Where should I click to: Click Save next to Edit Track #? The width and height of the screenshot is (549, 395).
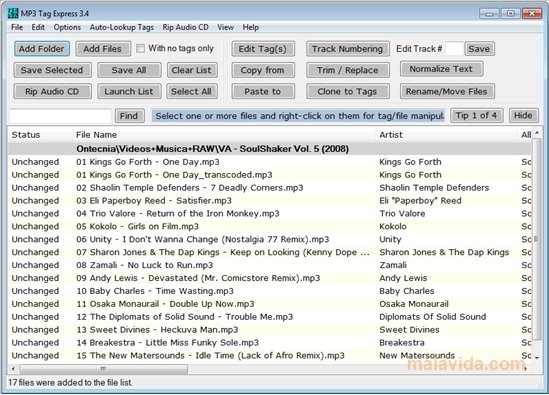(x=479, y=49)
